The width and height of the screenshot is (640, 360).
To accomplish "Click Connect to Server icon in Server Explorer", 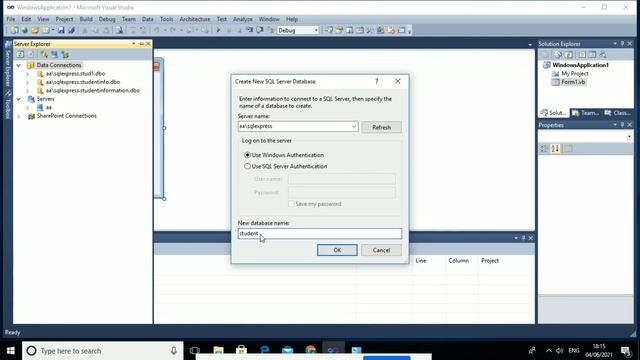I will [x=54, y=54].
